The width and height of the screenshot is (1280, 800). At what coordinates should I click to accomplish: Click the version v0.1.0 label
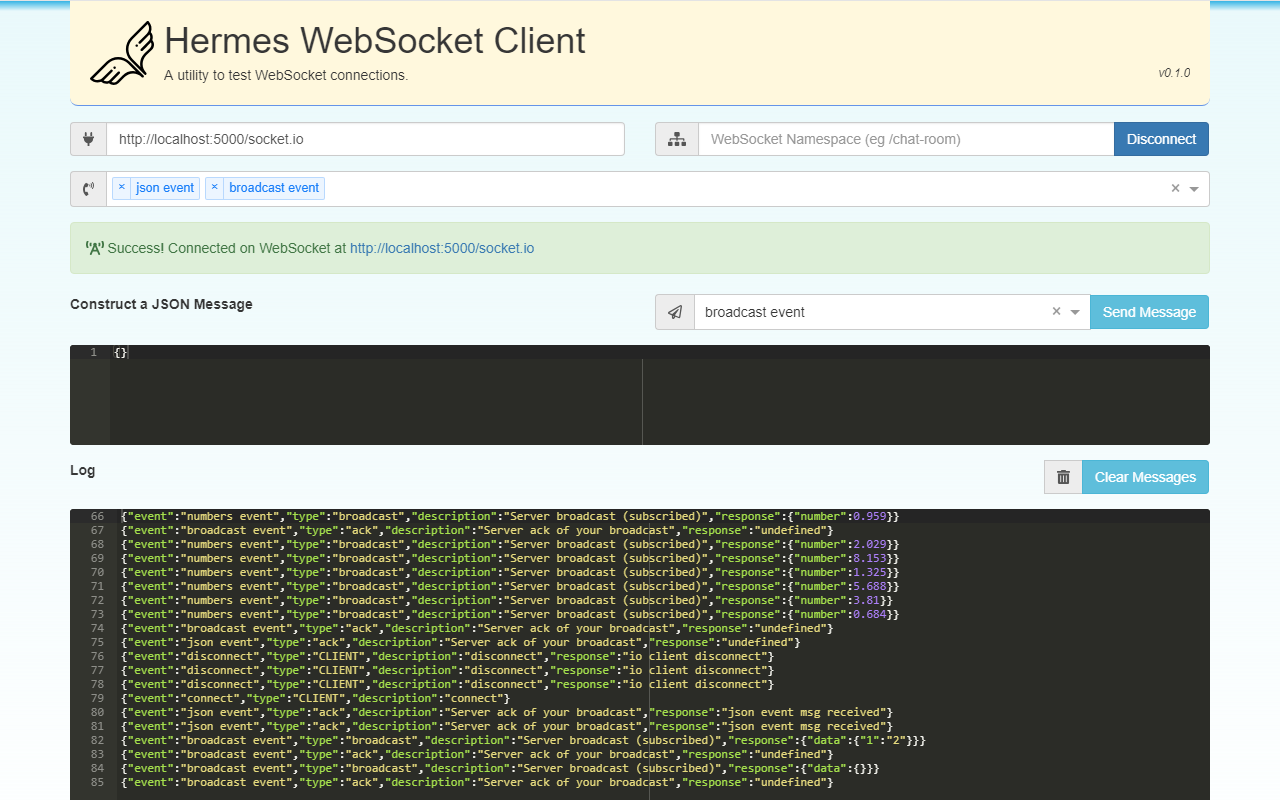pyautogui.click(x=1174, y=73)
